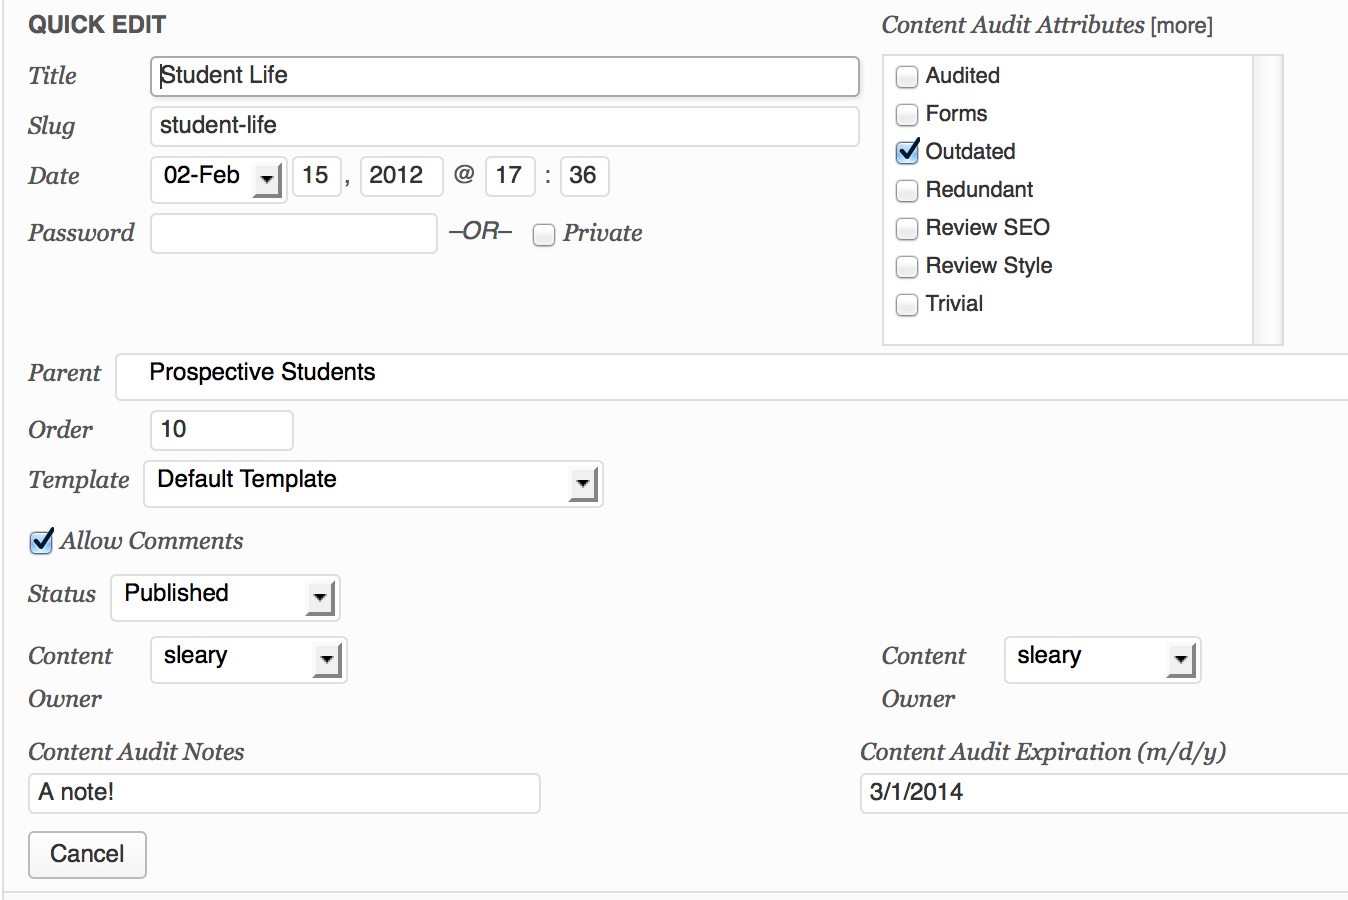Open the right Content Owner sleary dropdown
The height and width of the screenshot is (900, 1348).
click(x=1102, y=660)
